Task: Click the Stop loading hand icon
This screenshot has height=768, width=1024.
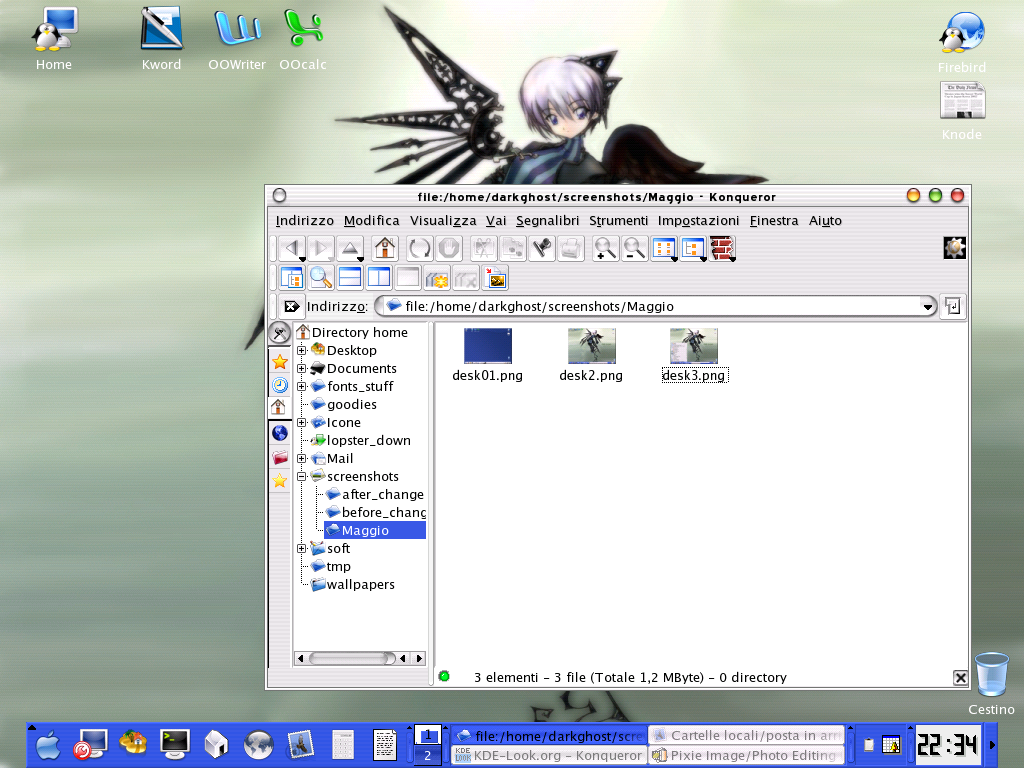Action: pyautogui.click(x=449, y=248)
